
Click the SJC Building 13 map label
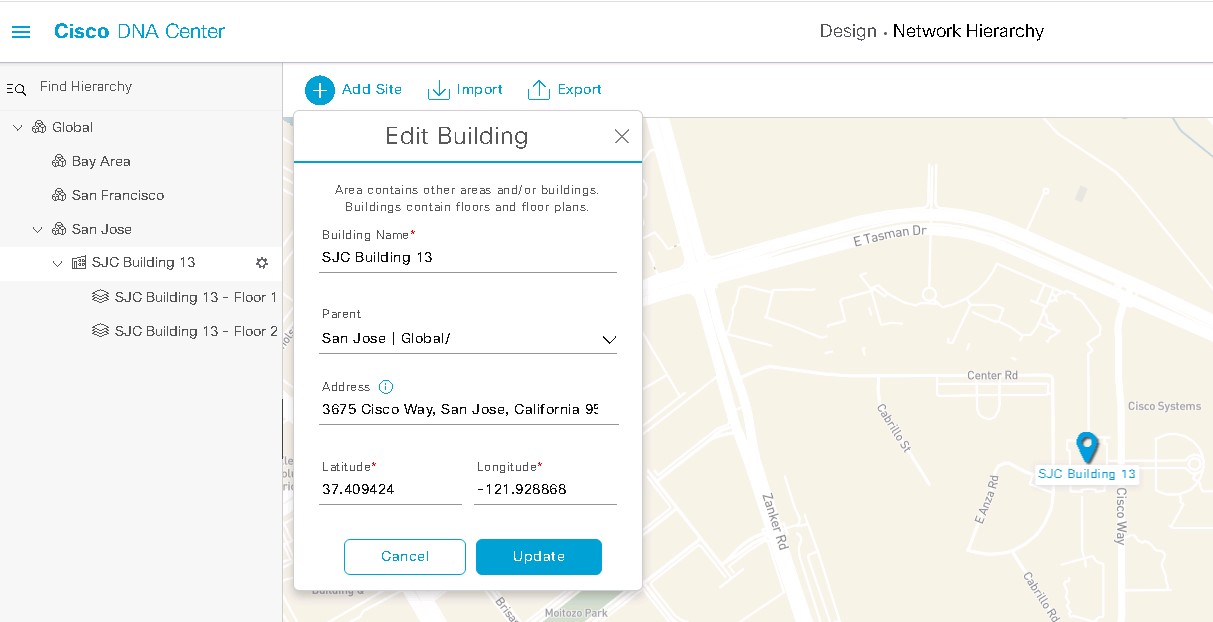point(1087,474)
